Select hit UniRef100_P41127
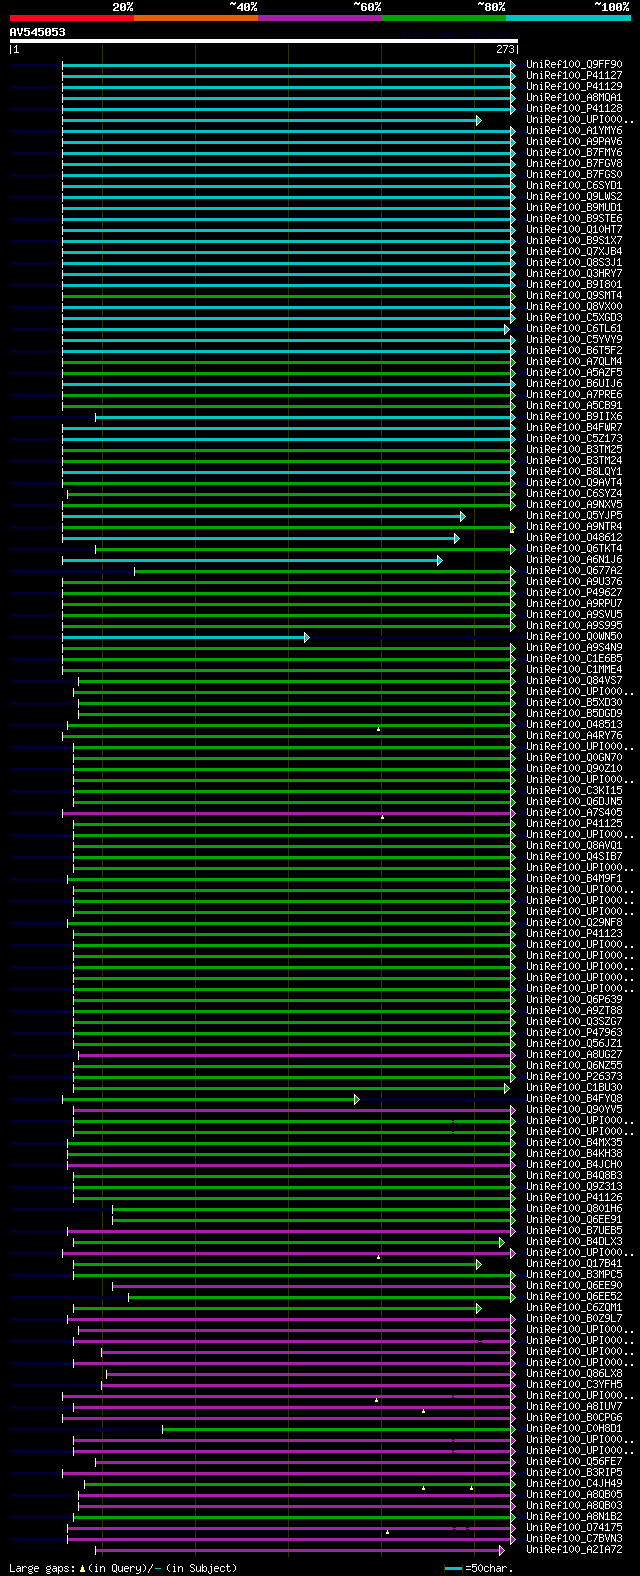Image resolution: width=640 pixels, height=1576 pixels. pos(574,76)
